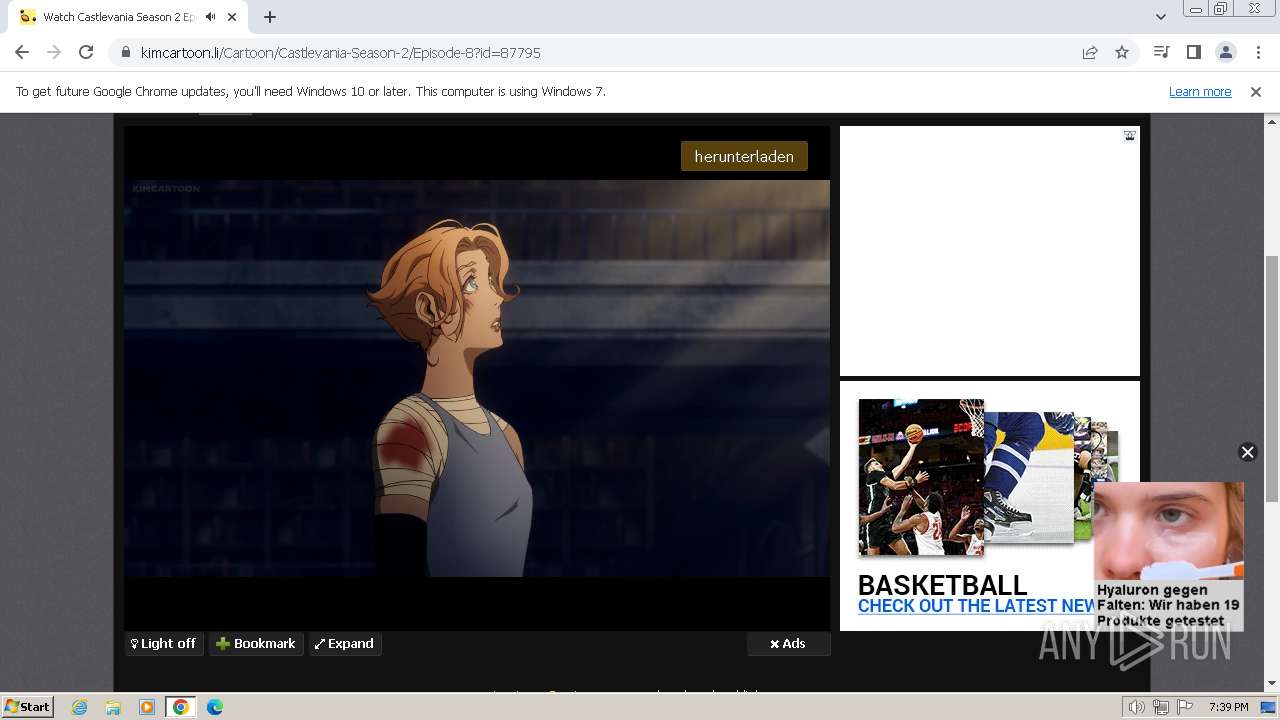
Task: Select the Watch Castlevania Season 2 tab
Action: [118, 17]
